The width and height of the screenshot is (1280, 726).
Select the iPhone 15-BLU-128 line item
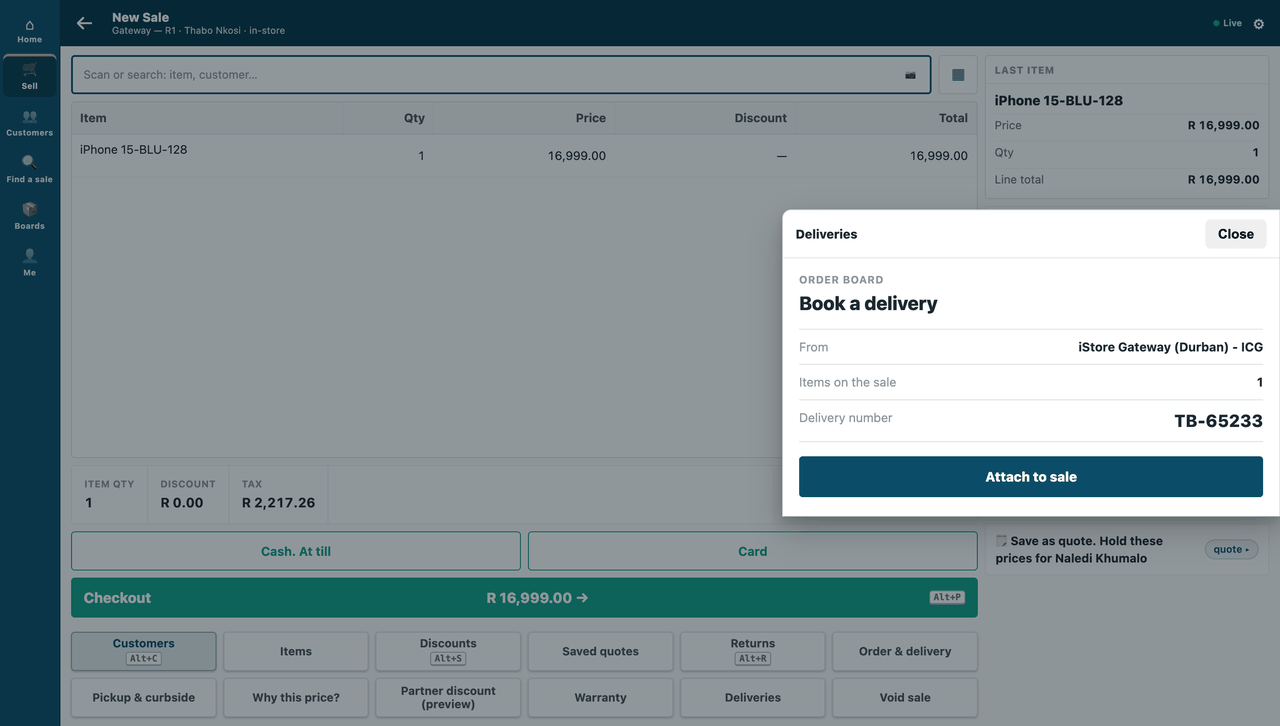[x=524, y=156]
